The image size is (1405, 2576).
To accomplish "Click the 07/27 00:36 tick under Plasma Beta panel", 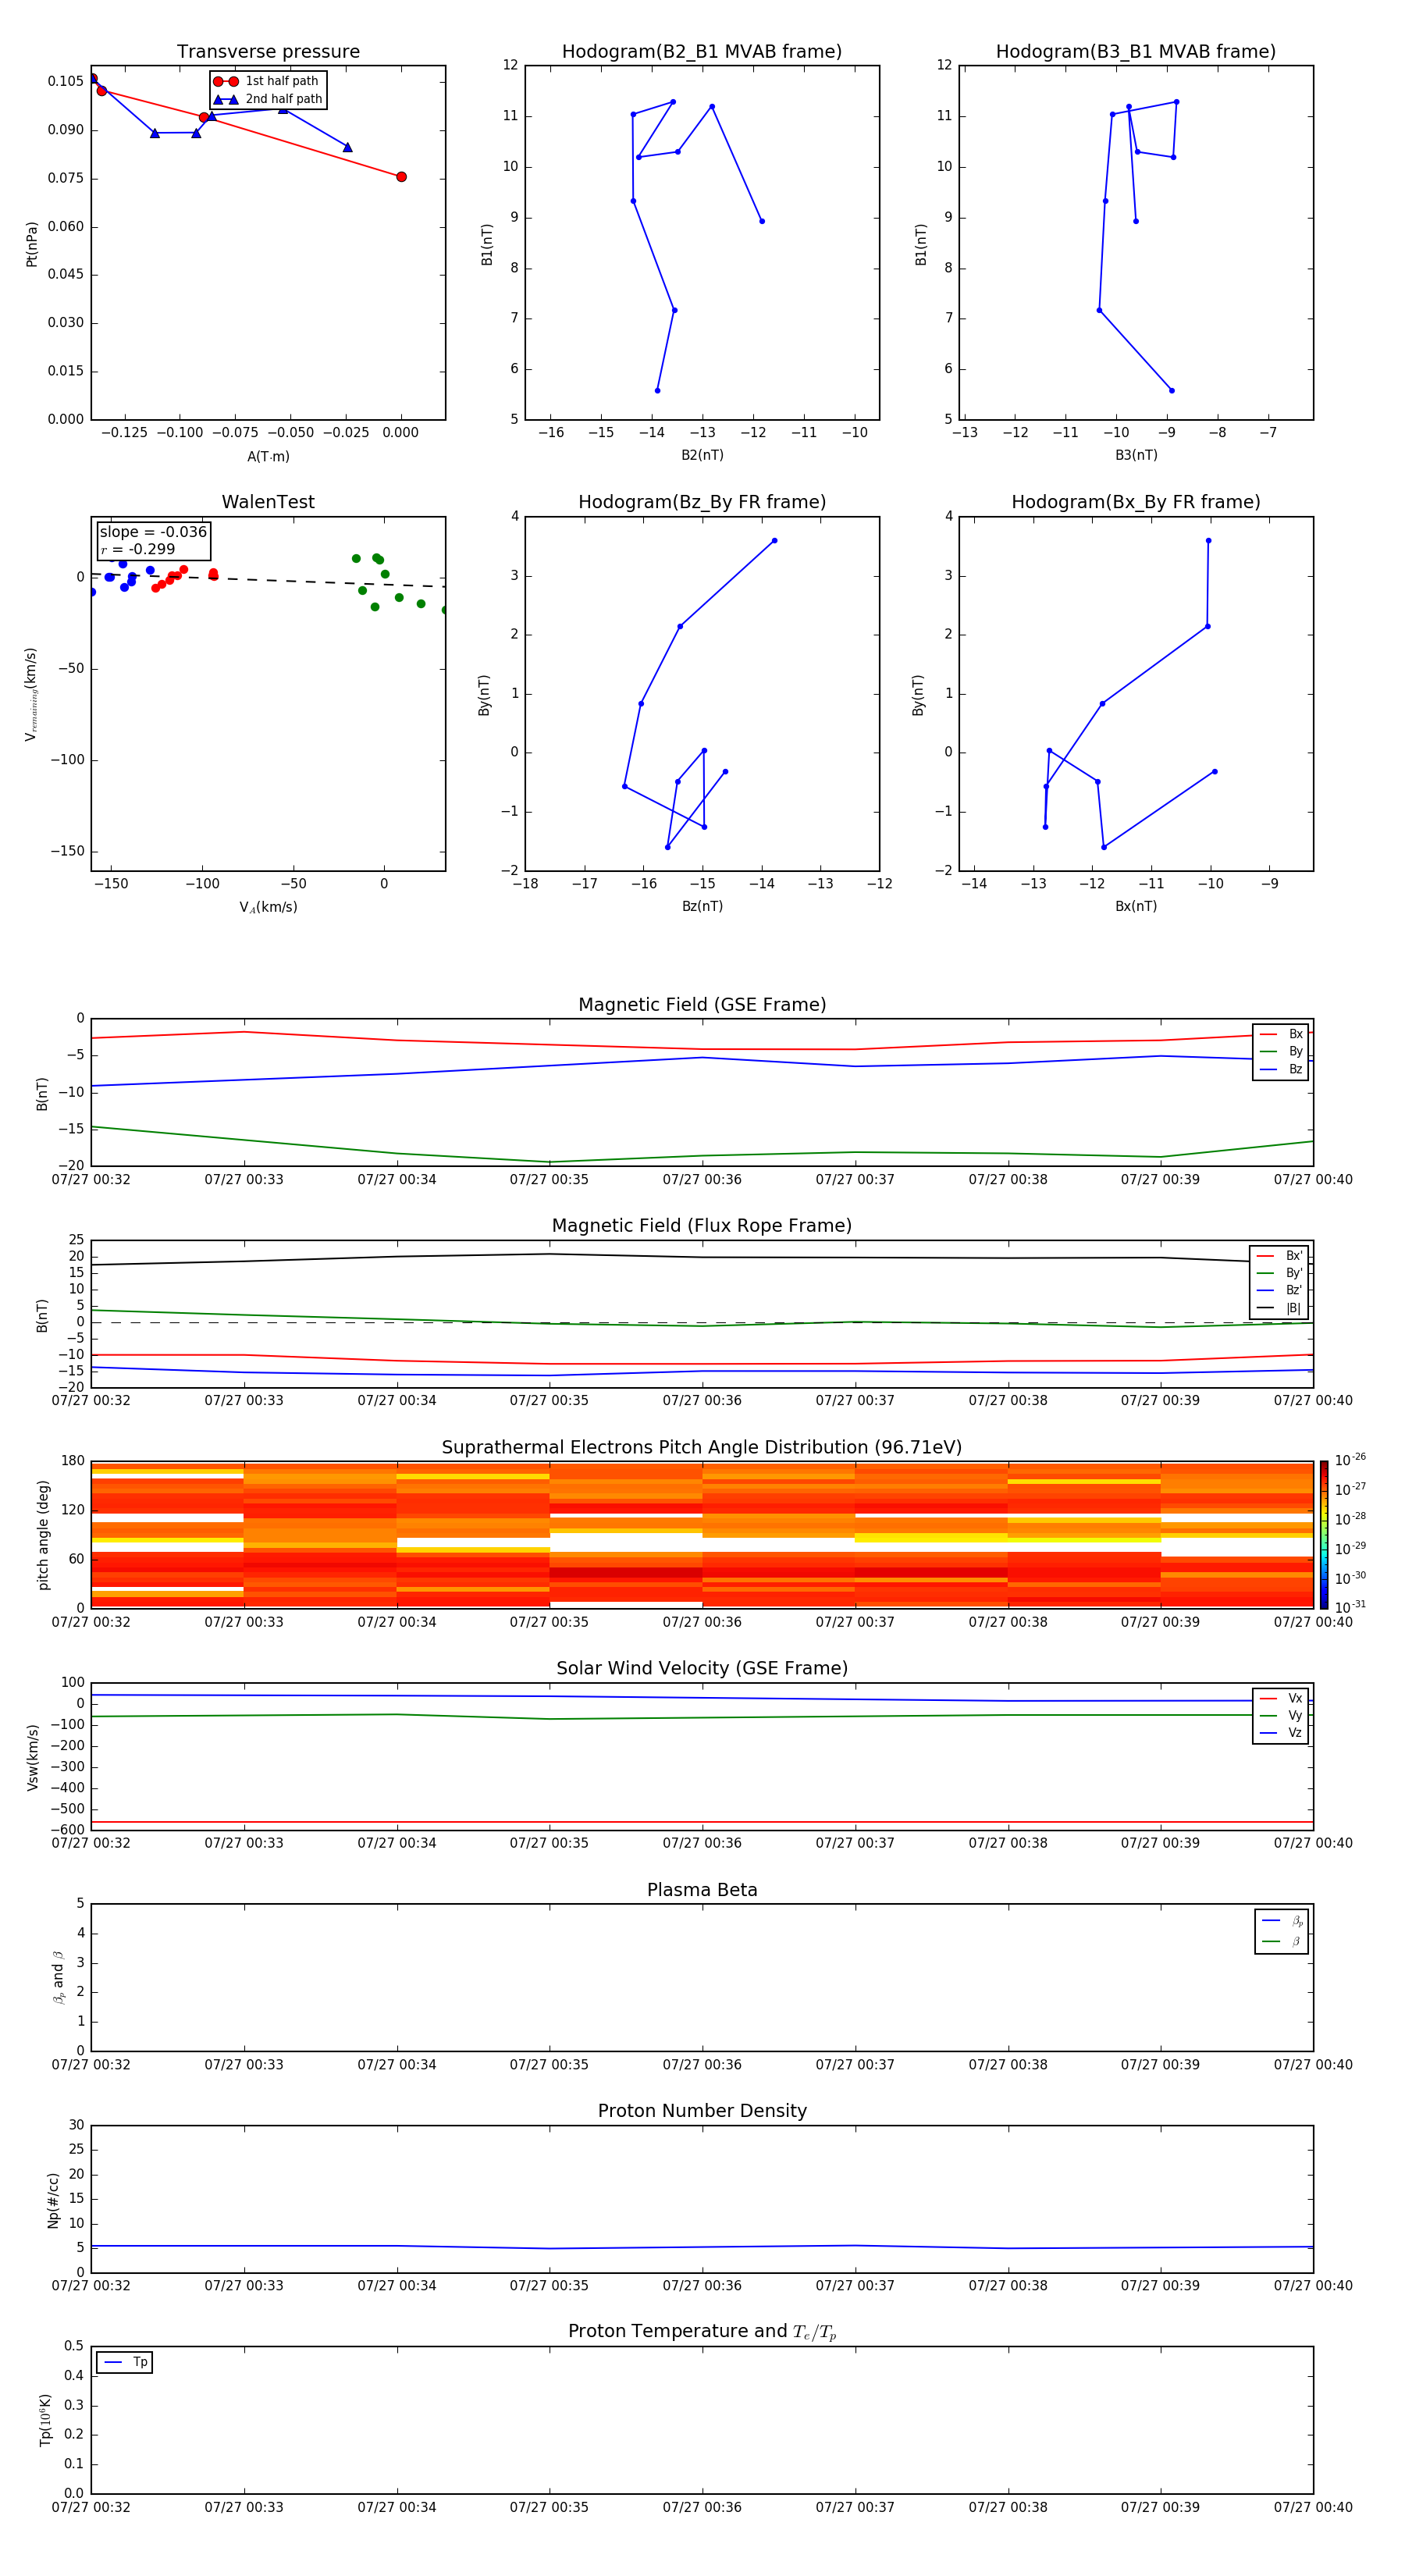I will pos(702,2065).
